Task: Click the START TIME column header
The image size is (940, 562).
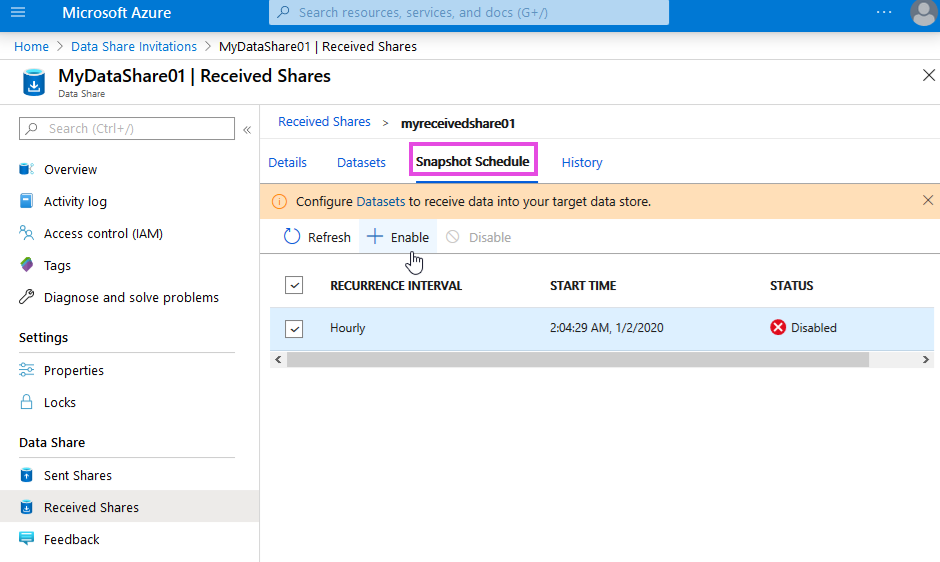Action: 583,285
